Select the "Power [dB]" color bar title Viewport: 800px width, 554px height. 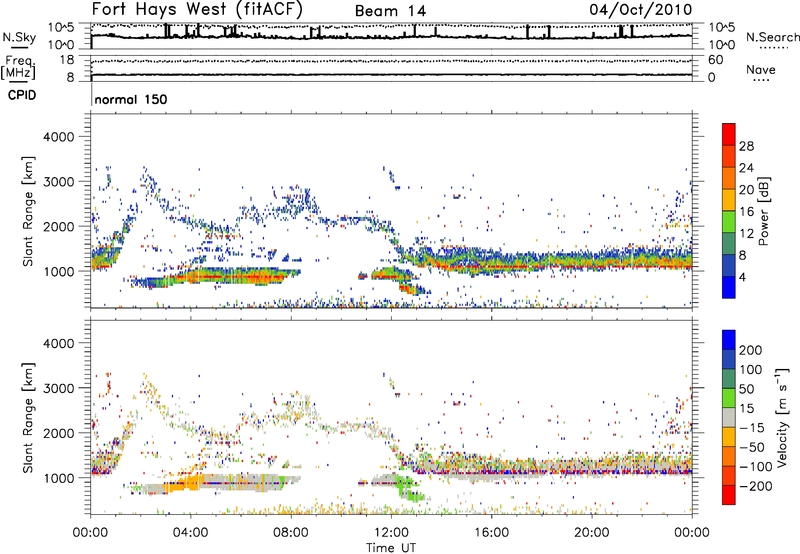click(x=763, y=211)
